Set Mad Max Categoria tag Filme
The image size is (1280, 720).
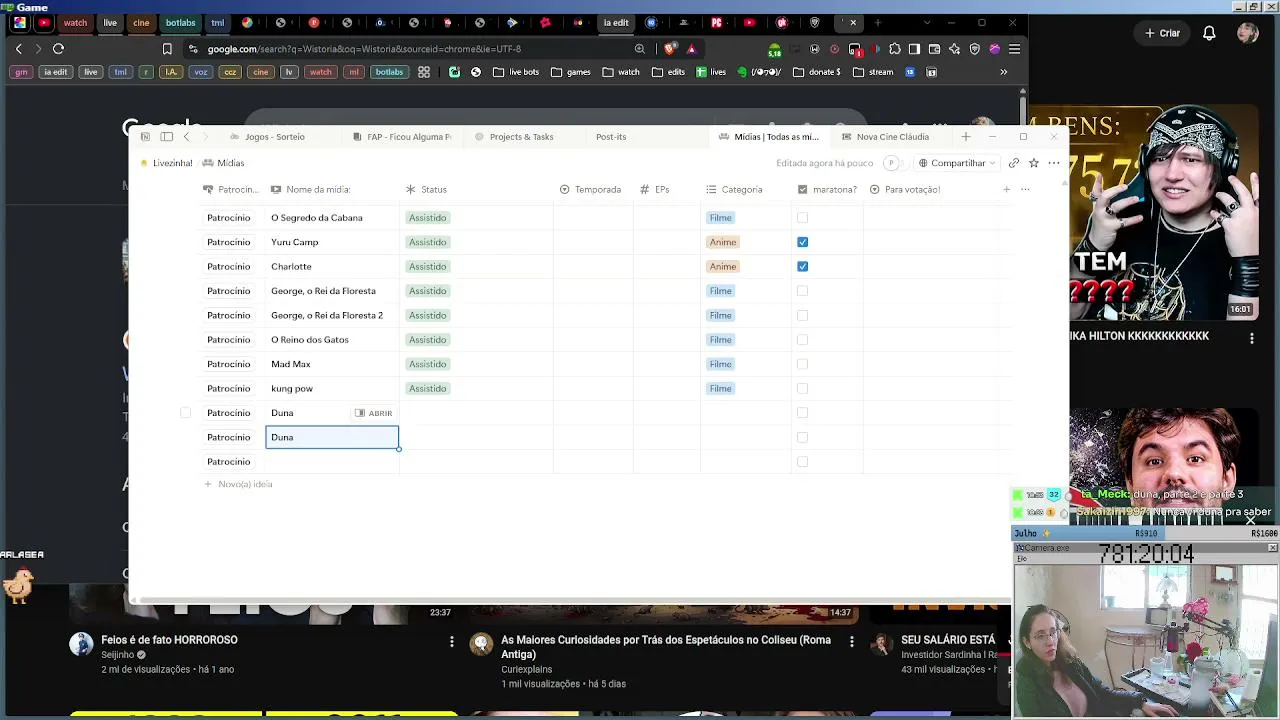click(x=720, y=364)
